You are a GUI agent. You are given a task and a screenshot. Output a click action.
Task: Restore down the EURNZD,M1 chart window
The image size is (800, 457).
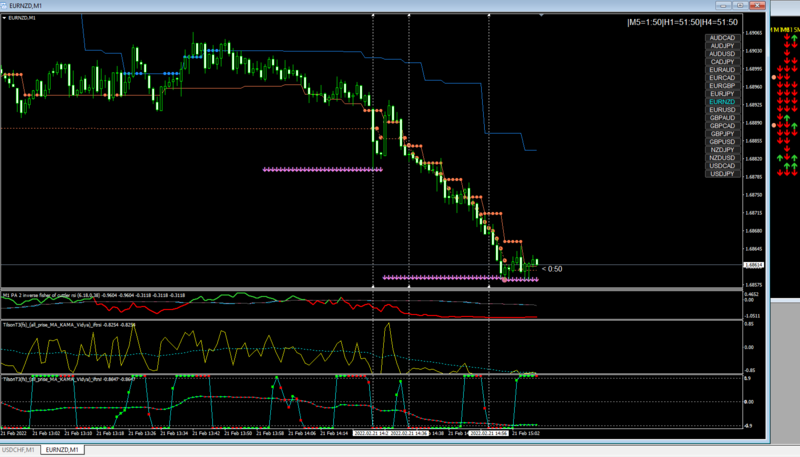coord(740,6)
